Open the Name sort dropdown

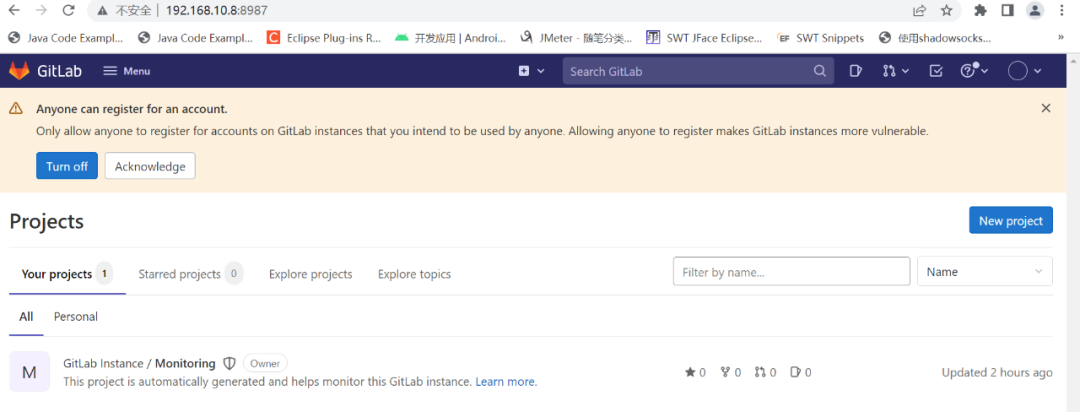(984, 272)
